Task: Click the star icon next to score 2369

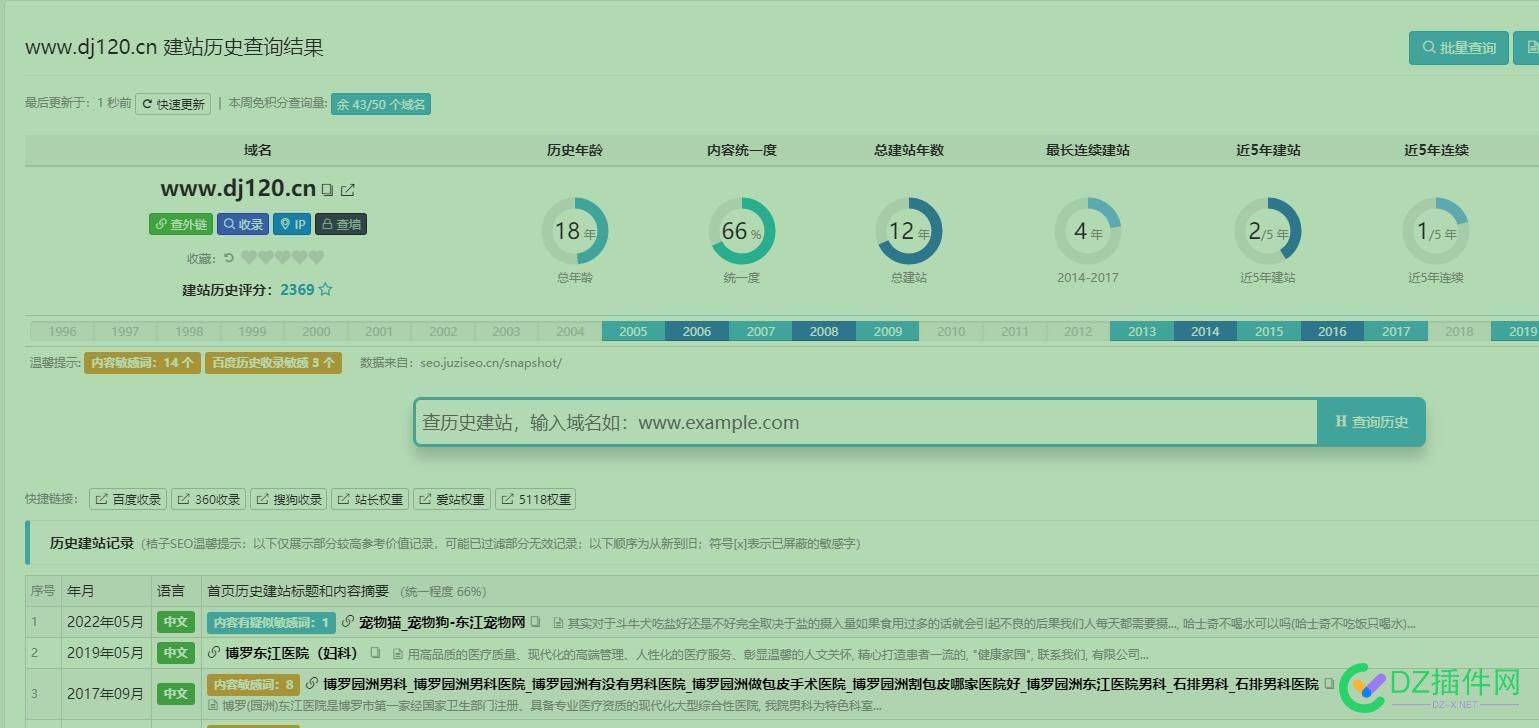Action: click(325, 289)
